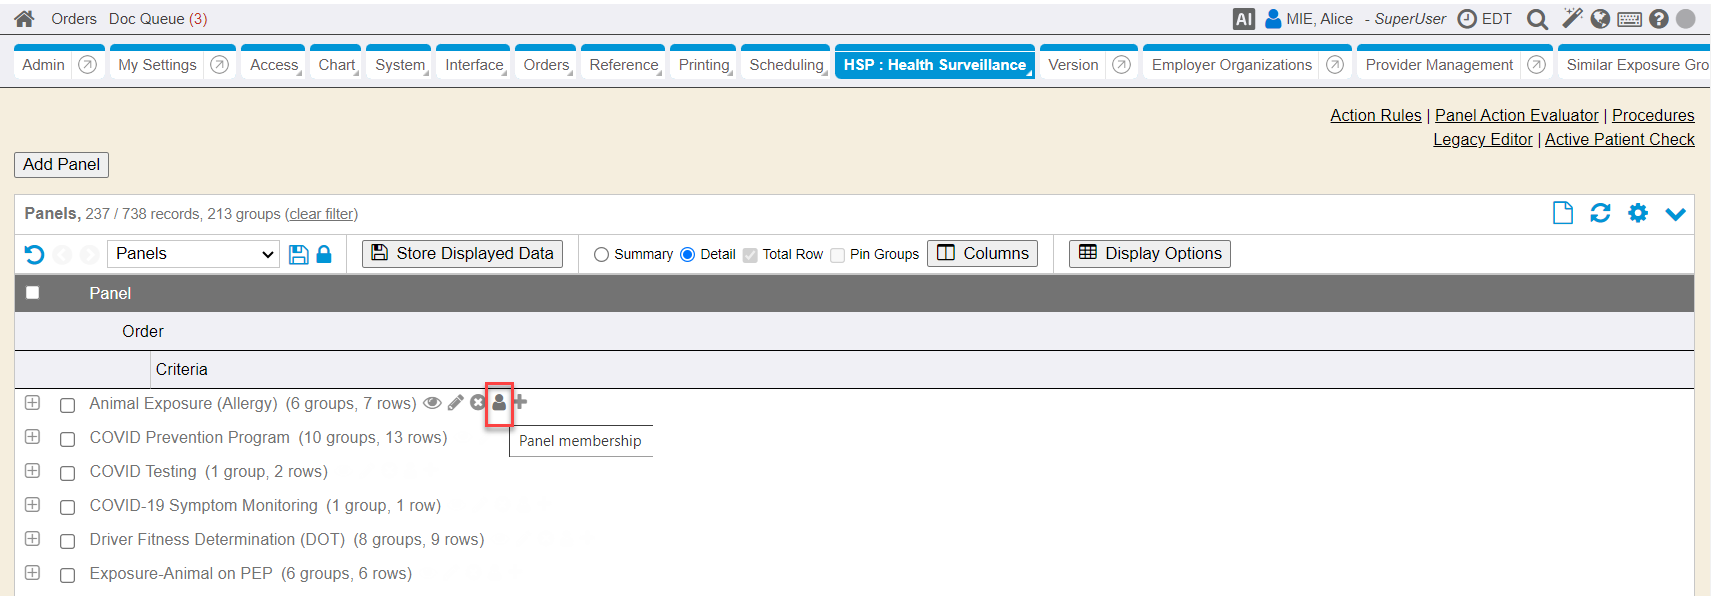The height and width of the screenshot is (596, 1711).
Task: Collapse the grid with the blue chevron
Action: tap(1676, 214)
